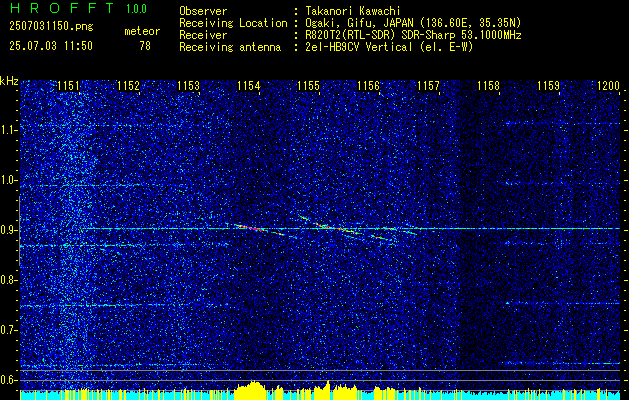Click the 1200 time marker

tap(609, 86)
